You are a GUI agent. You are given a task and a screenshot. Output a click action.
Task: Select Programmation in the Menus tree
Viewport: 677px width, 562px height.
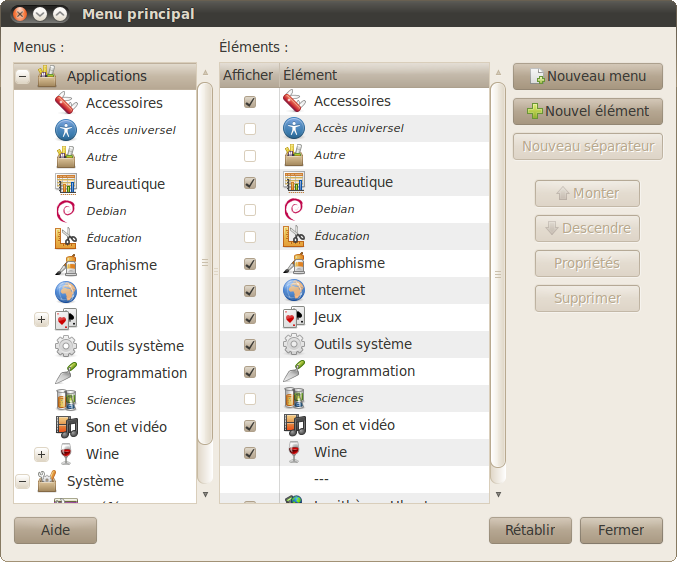click(136, 373)
